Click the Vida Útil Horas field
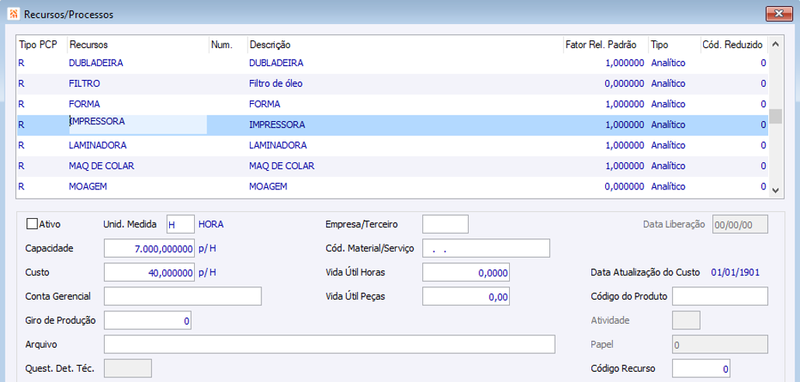This screenshot has width=800, height=382. 466,272
